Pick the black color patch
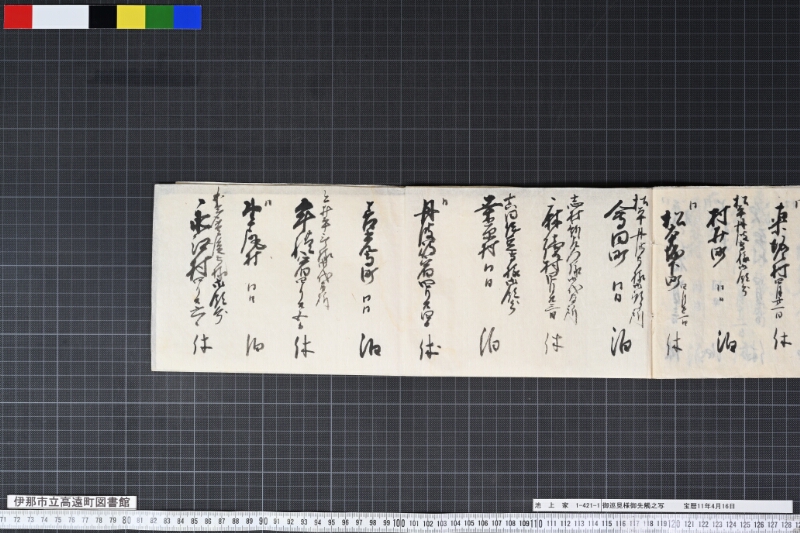 103,17
